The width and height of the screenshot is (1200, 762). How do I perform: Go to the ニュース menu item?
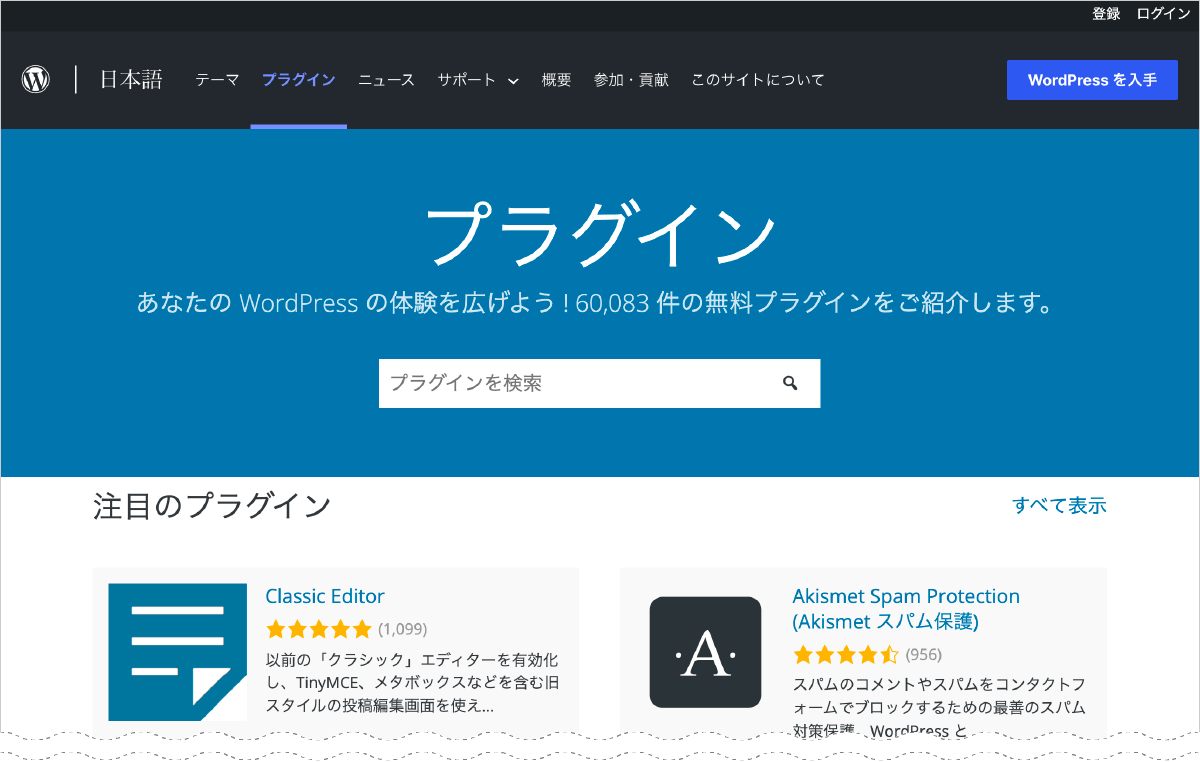click(x=386, y=80)
